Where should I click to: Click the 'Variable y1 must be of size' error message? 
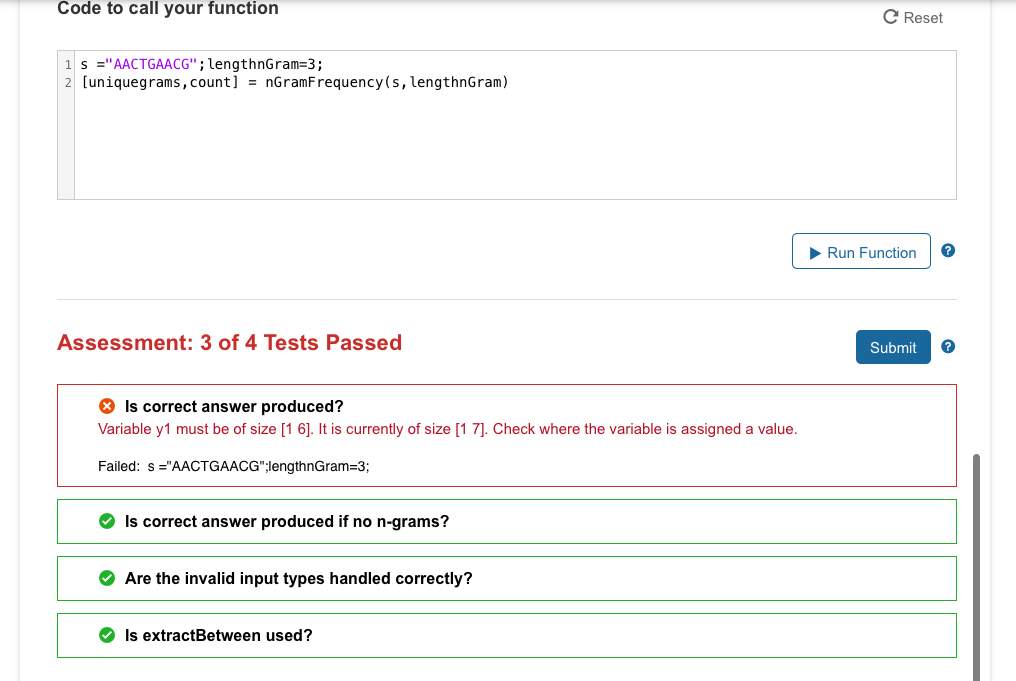[x=447, y=429]
